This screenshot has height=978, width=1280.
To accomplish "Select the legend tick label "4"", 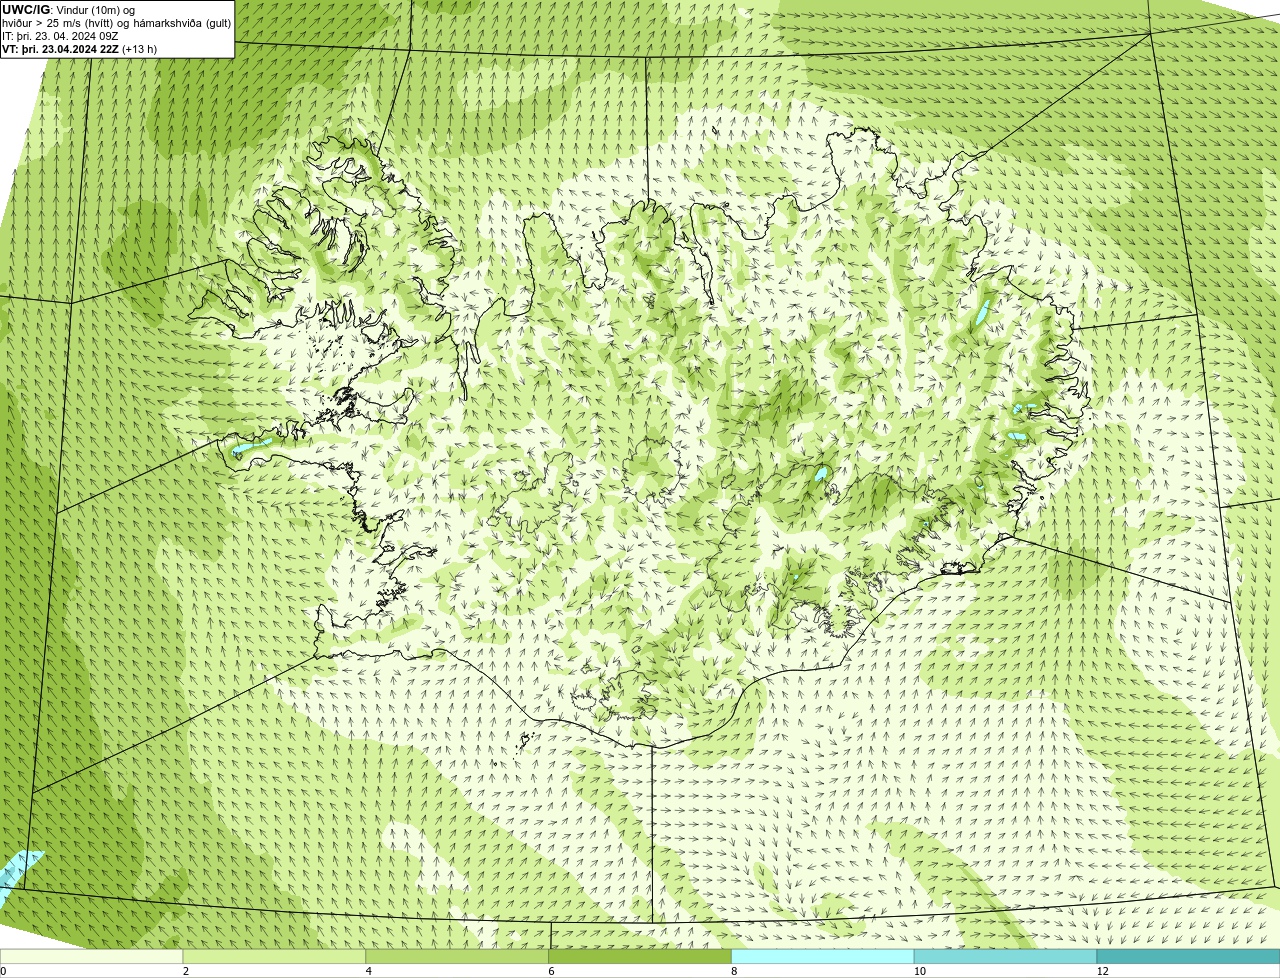I will pos(368,971).
